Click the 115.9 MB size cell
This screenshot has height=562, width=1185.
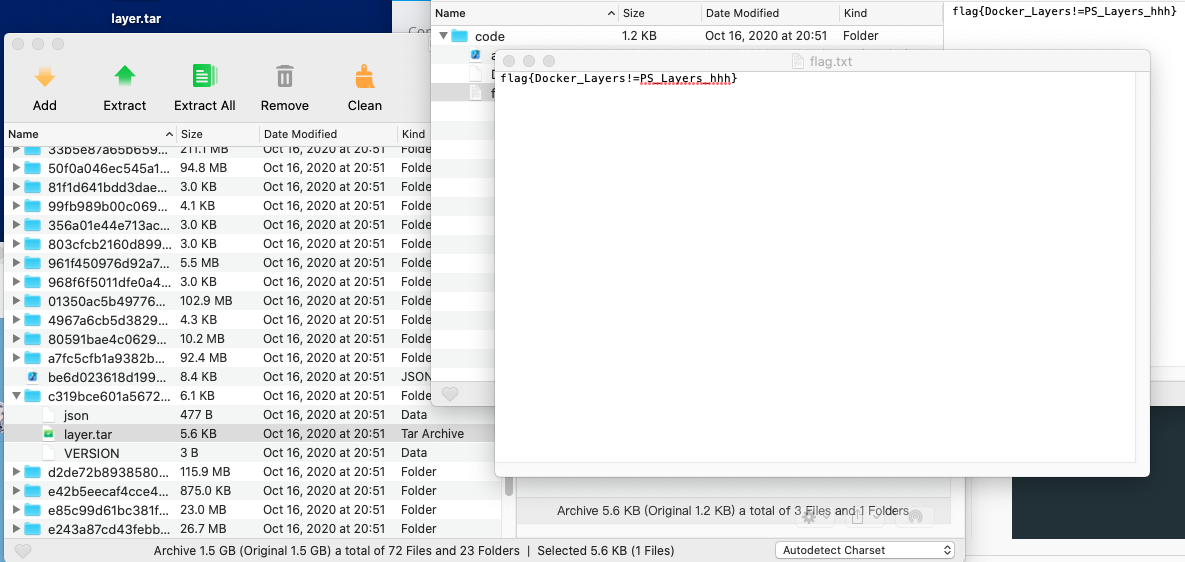[x=206, y=472]
